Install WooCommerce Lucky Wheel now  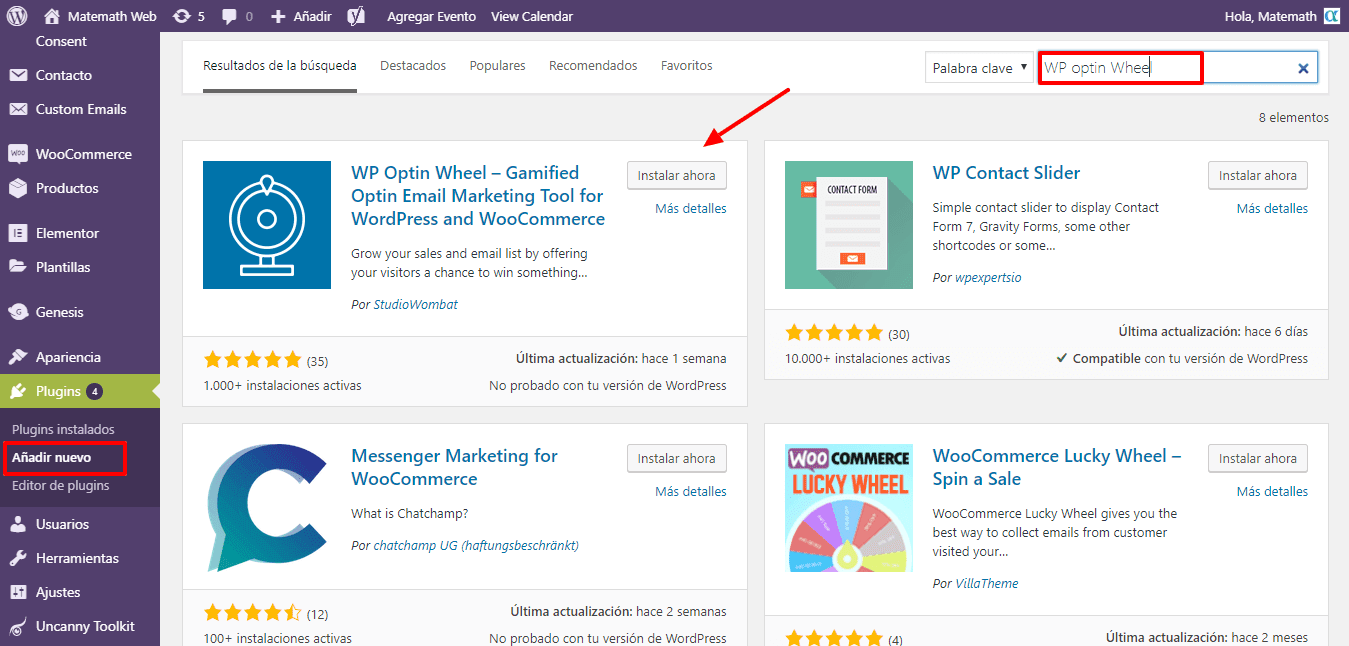pos(1258,458)
